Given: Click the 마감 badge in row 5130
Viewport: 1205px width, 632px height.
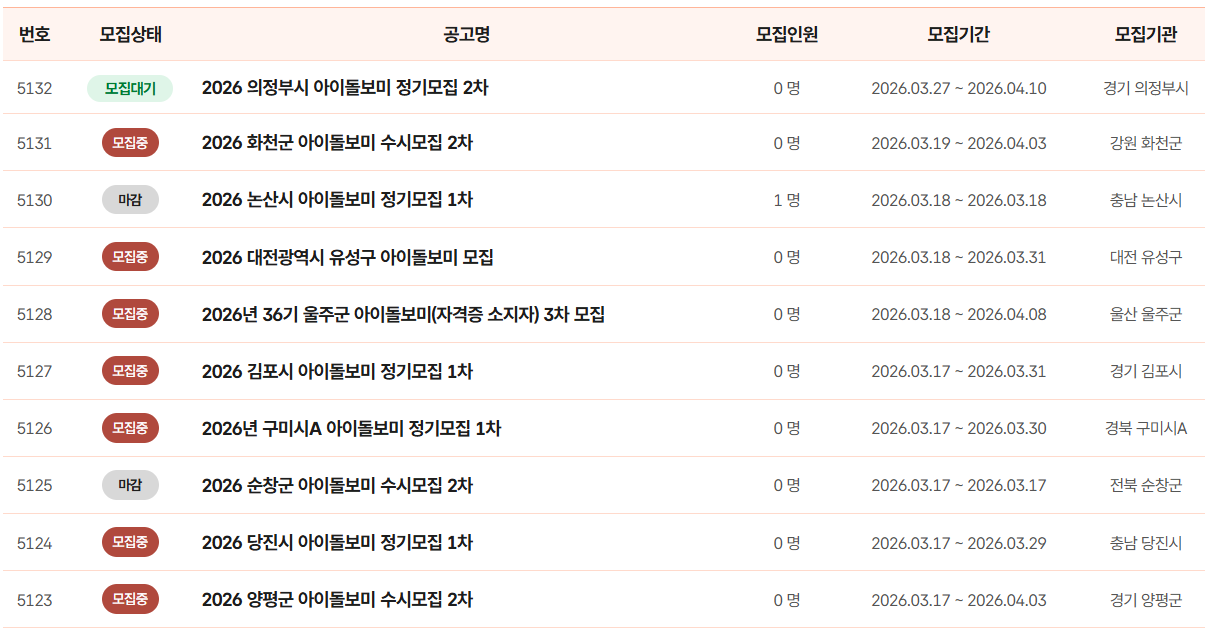Looking at the screenshot, I should click(130, 200).
